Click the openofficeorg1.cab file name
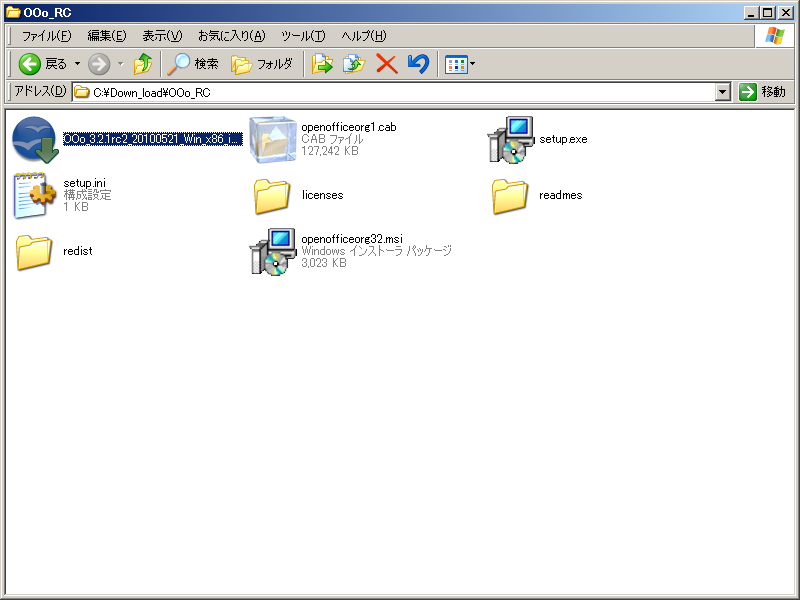 point(349,127)
